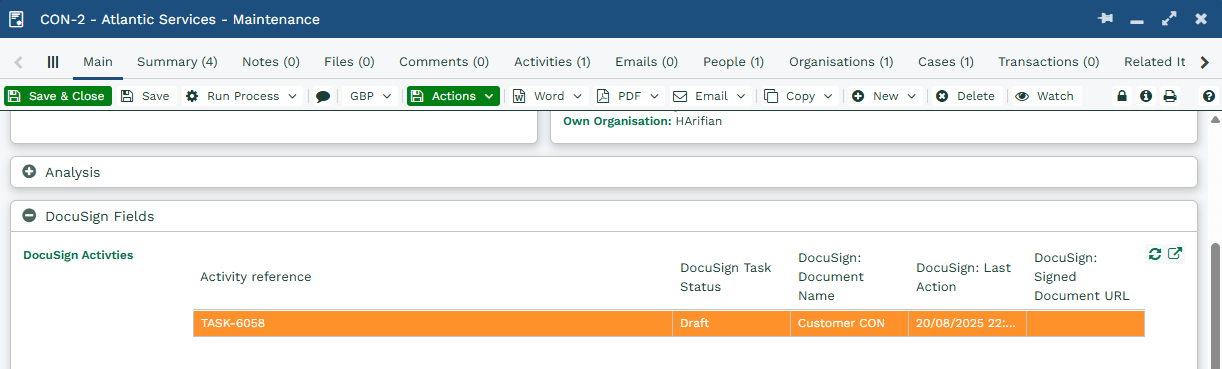Click the print icon

tap(1170, 96)
